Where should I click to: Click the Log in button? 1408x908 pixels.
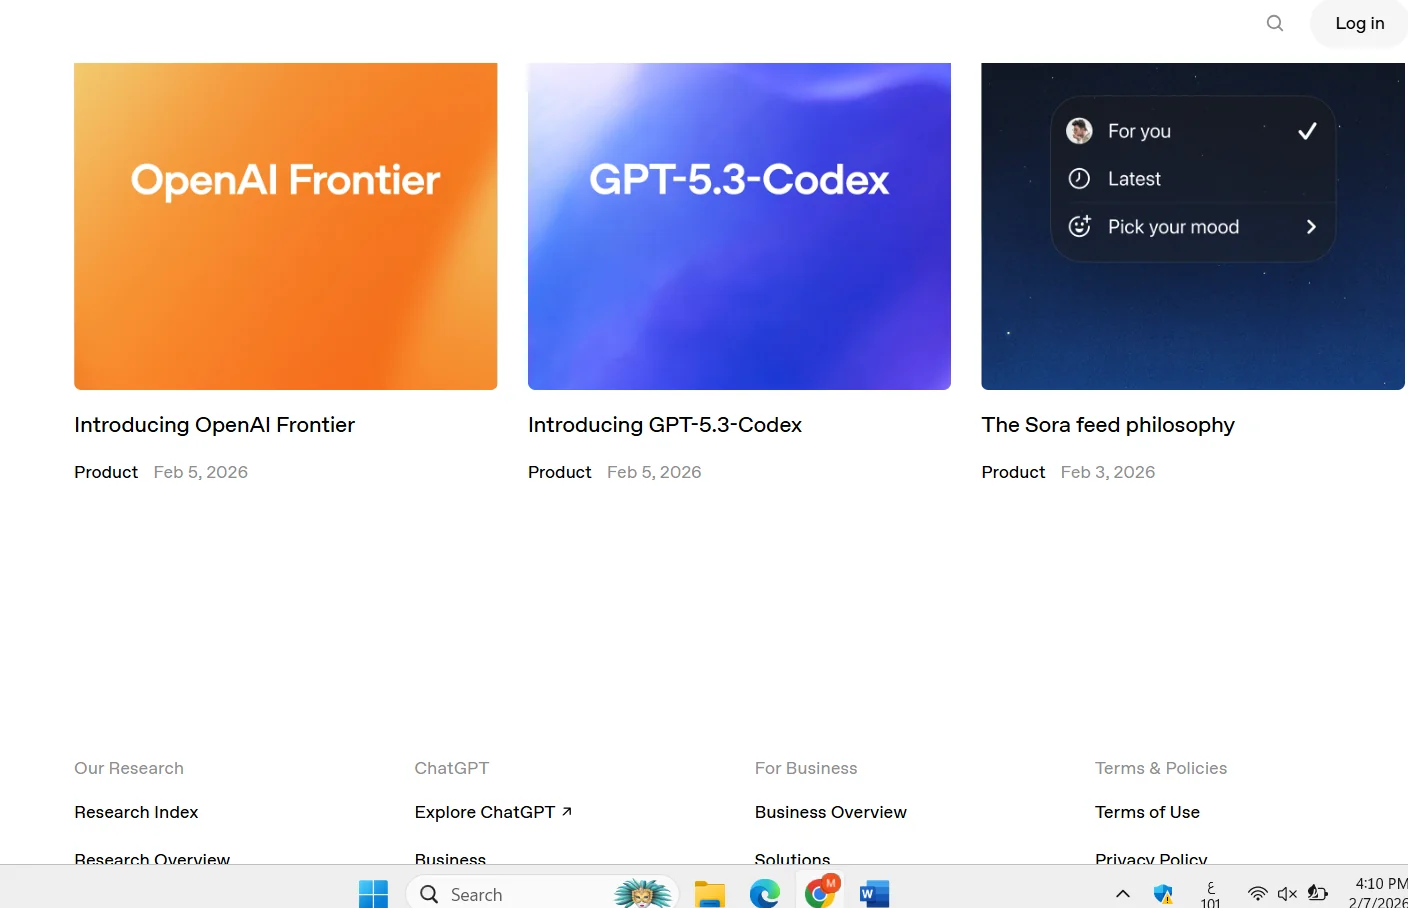pyautogui.click(x=1359, y=23)
